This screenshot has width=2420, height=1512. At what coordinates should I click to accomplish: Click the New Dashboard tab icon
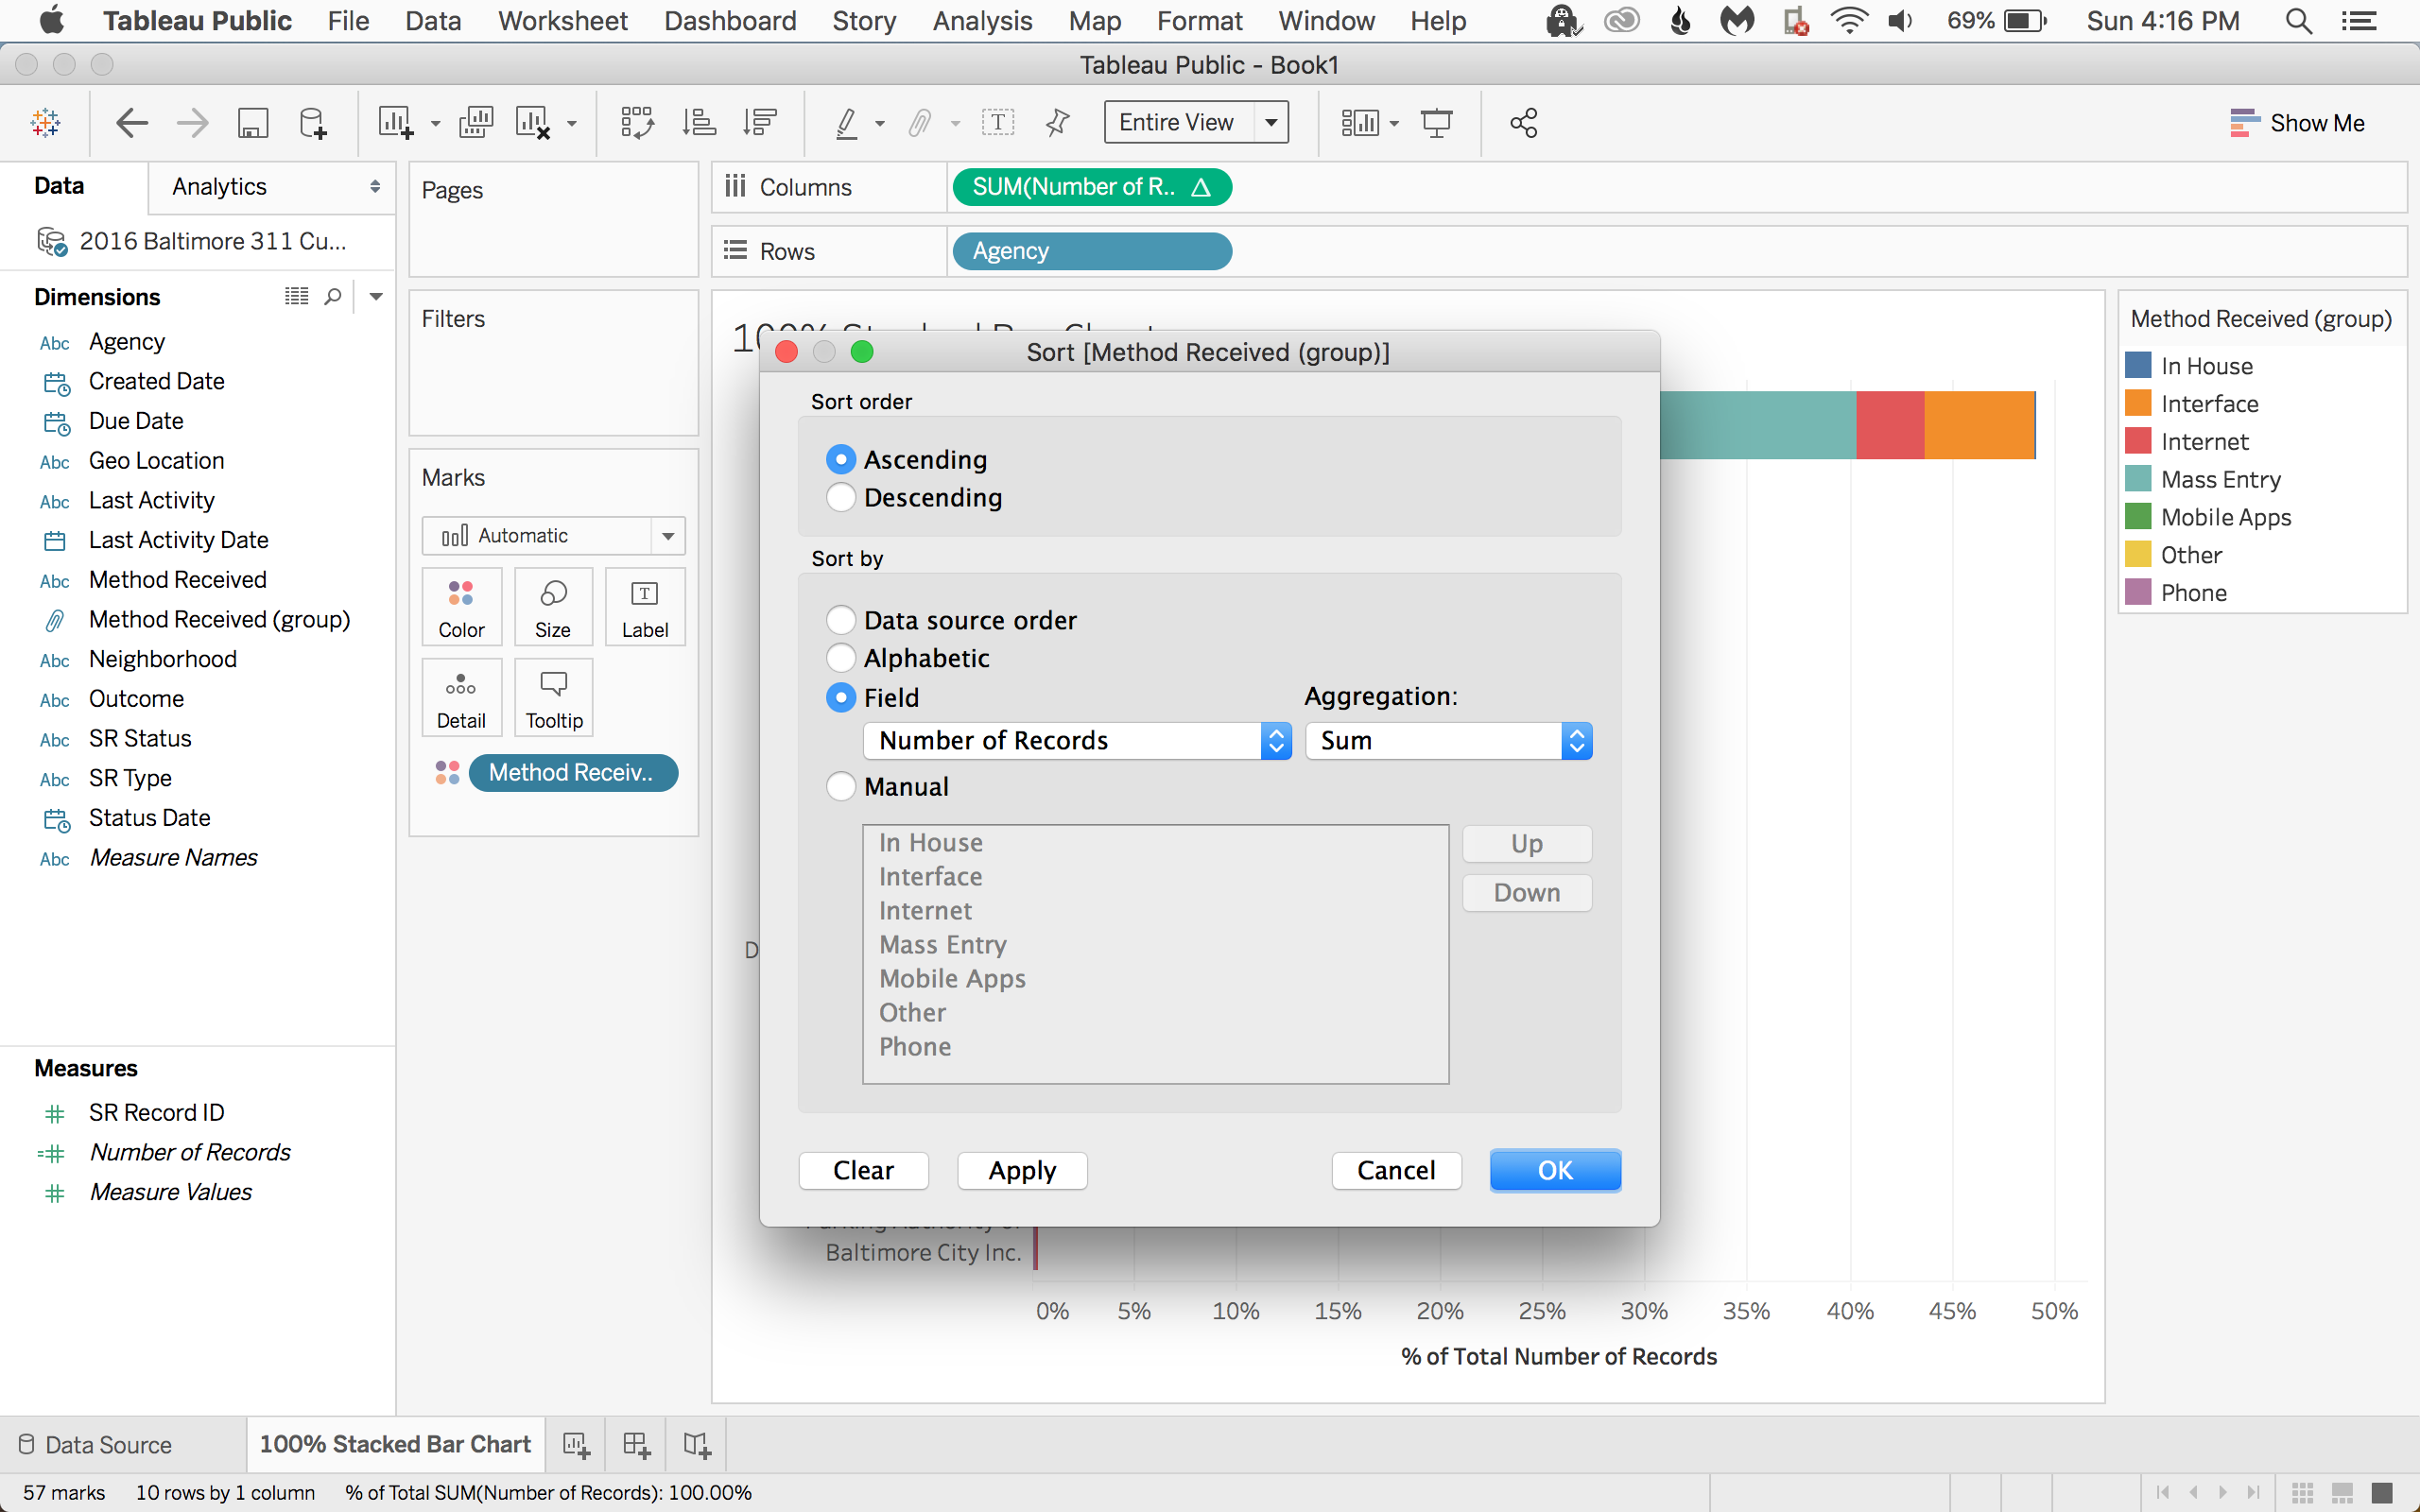[x=636, y=1444]
